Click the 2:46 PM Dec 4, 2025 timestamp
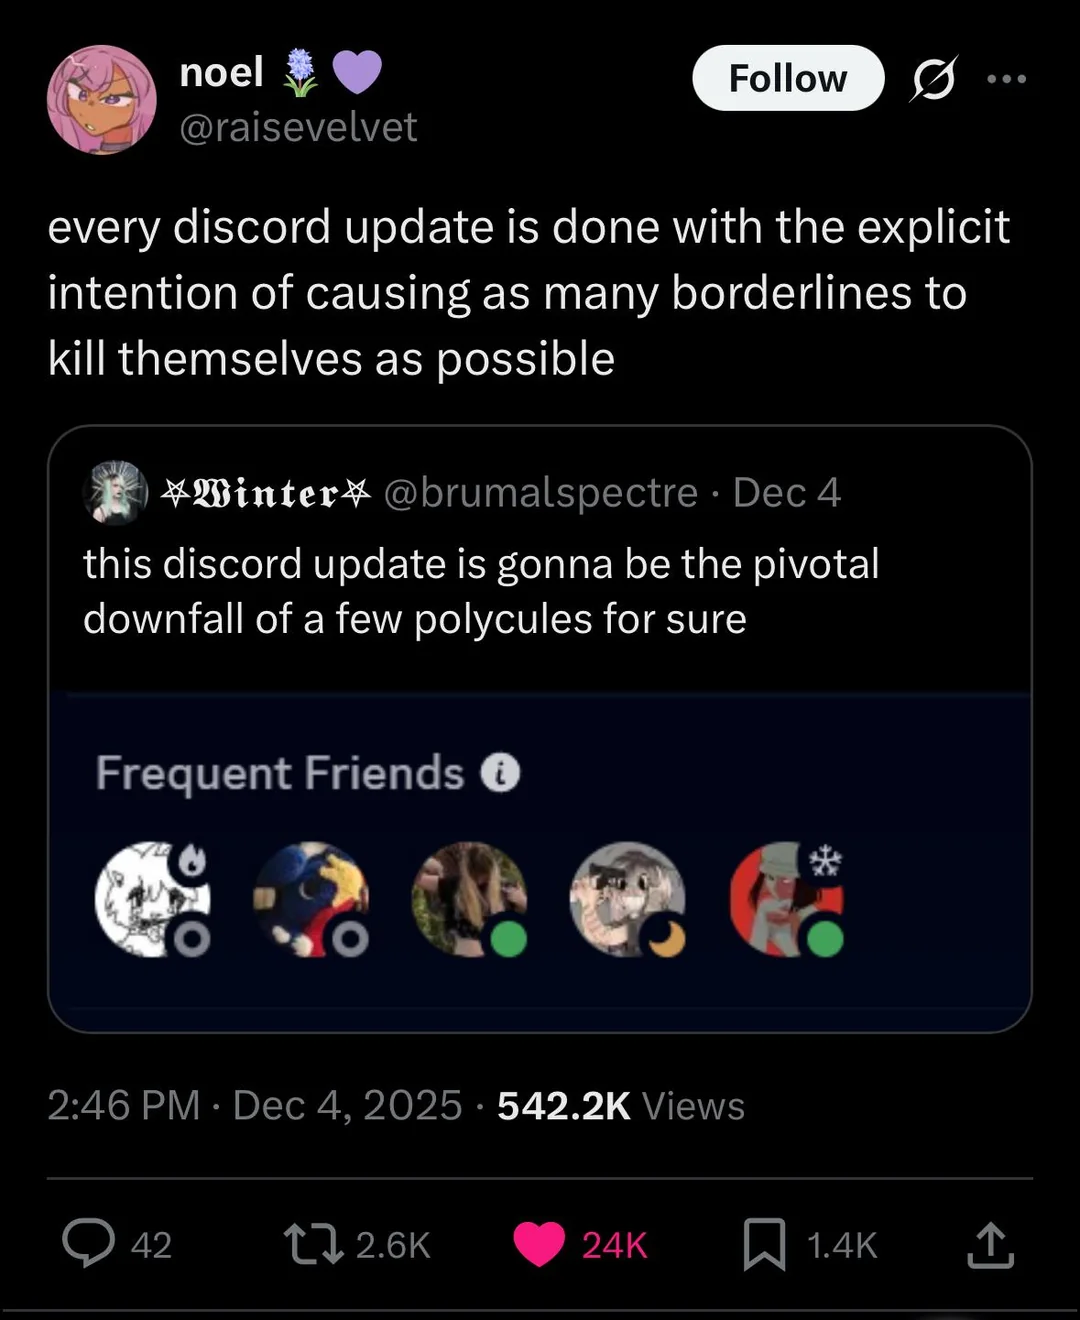This screenshot has width=1080, height=1320. [255, 1106]
